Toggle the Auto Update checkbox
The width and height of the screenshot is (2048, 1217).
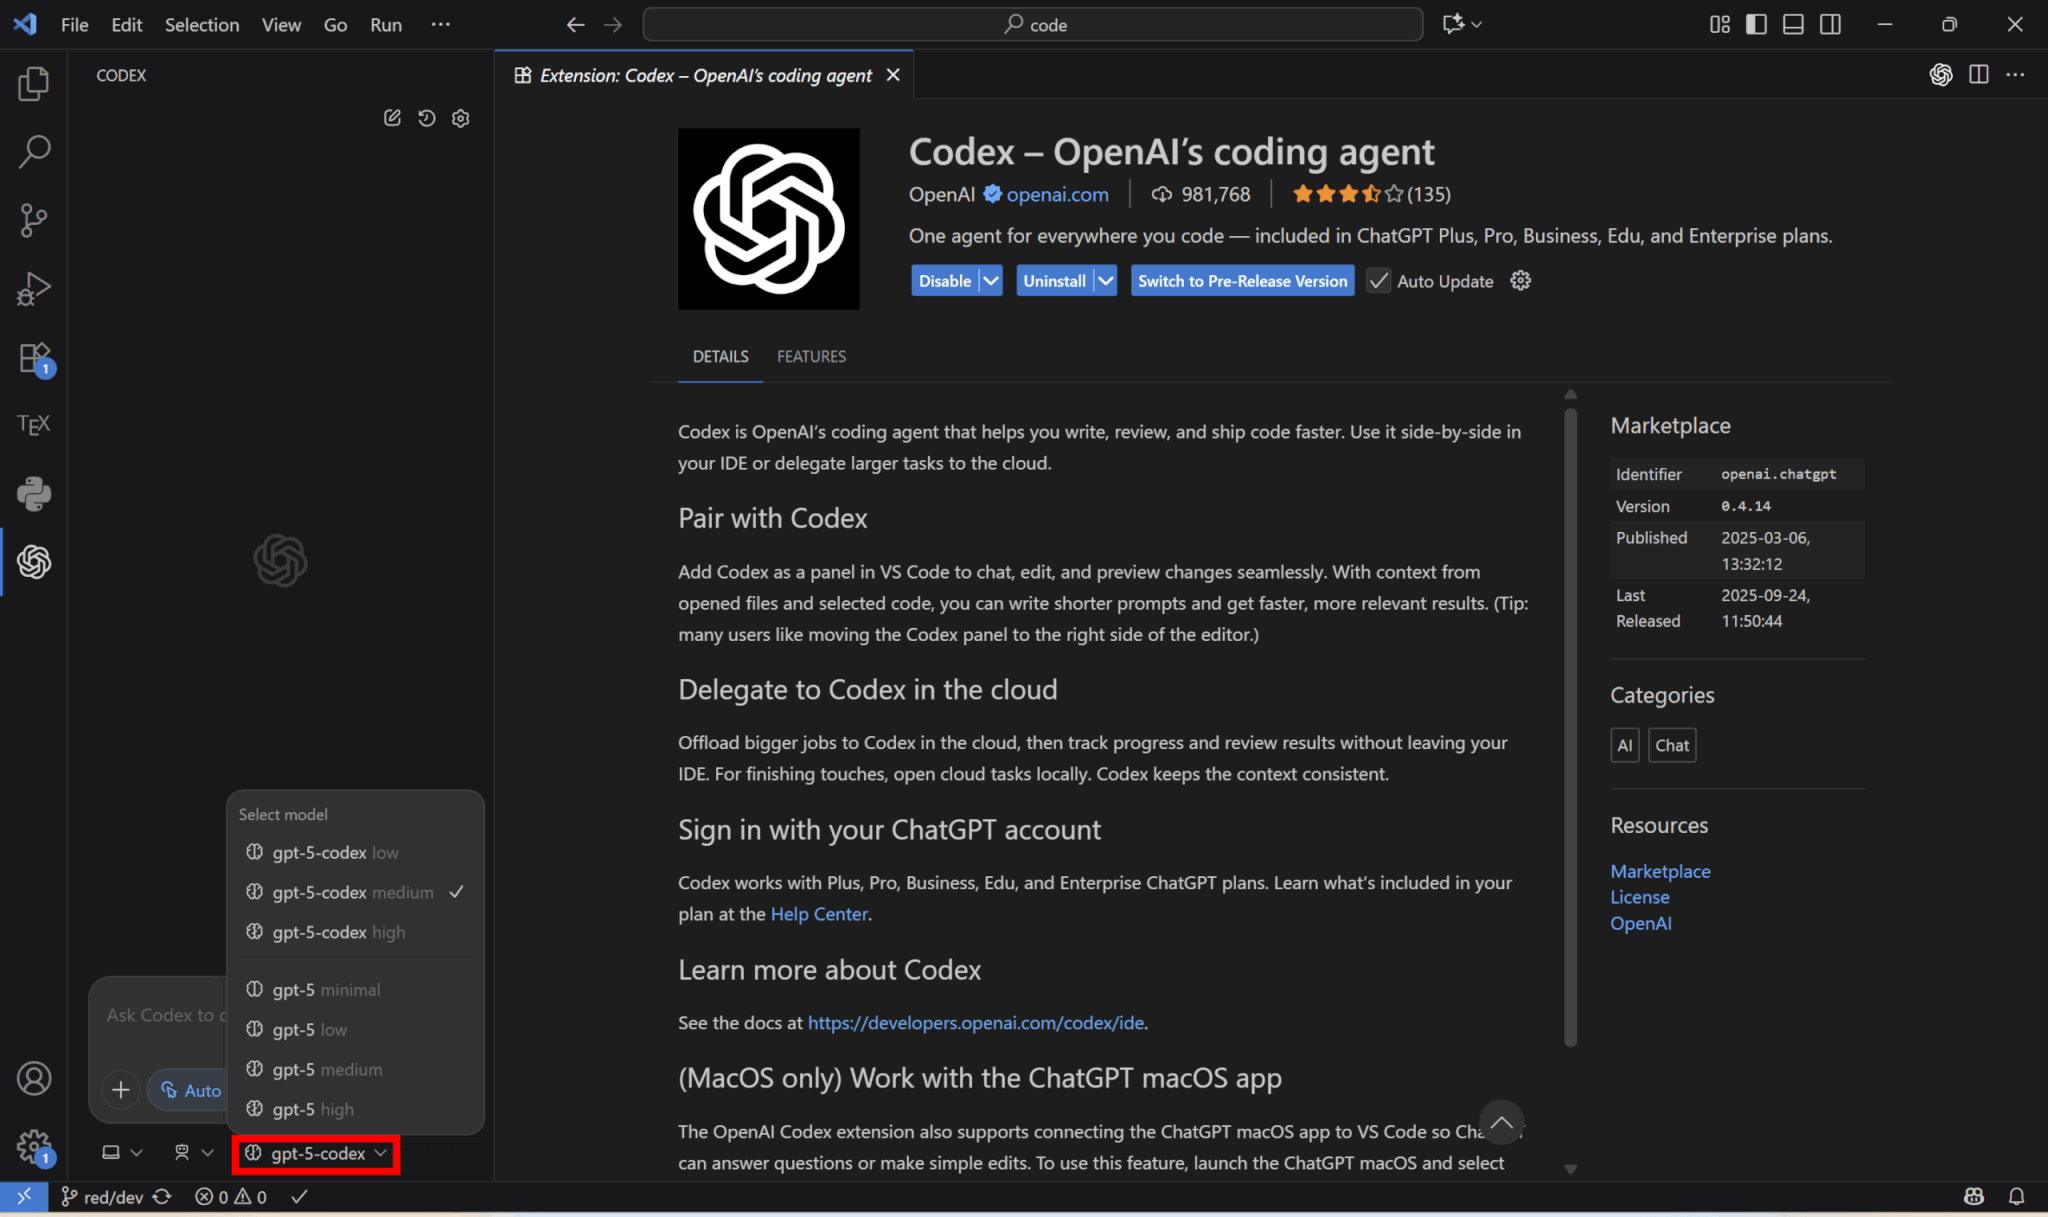click(x=1379, y=281)
